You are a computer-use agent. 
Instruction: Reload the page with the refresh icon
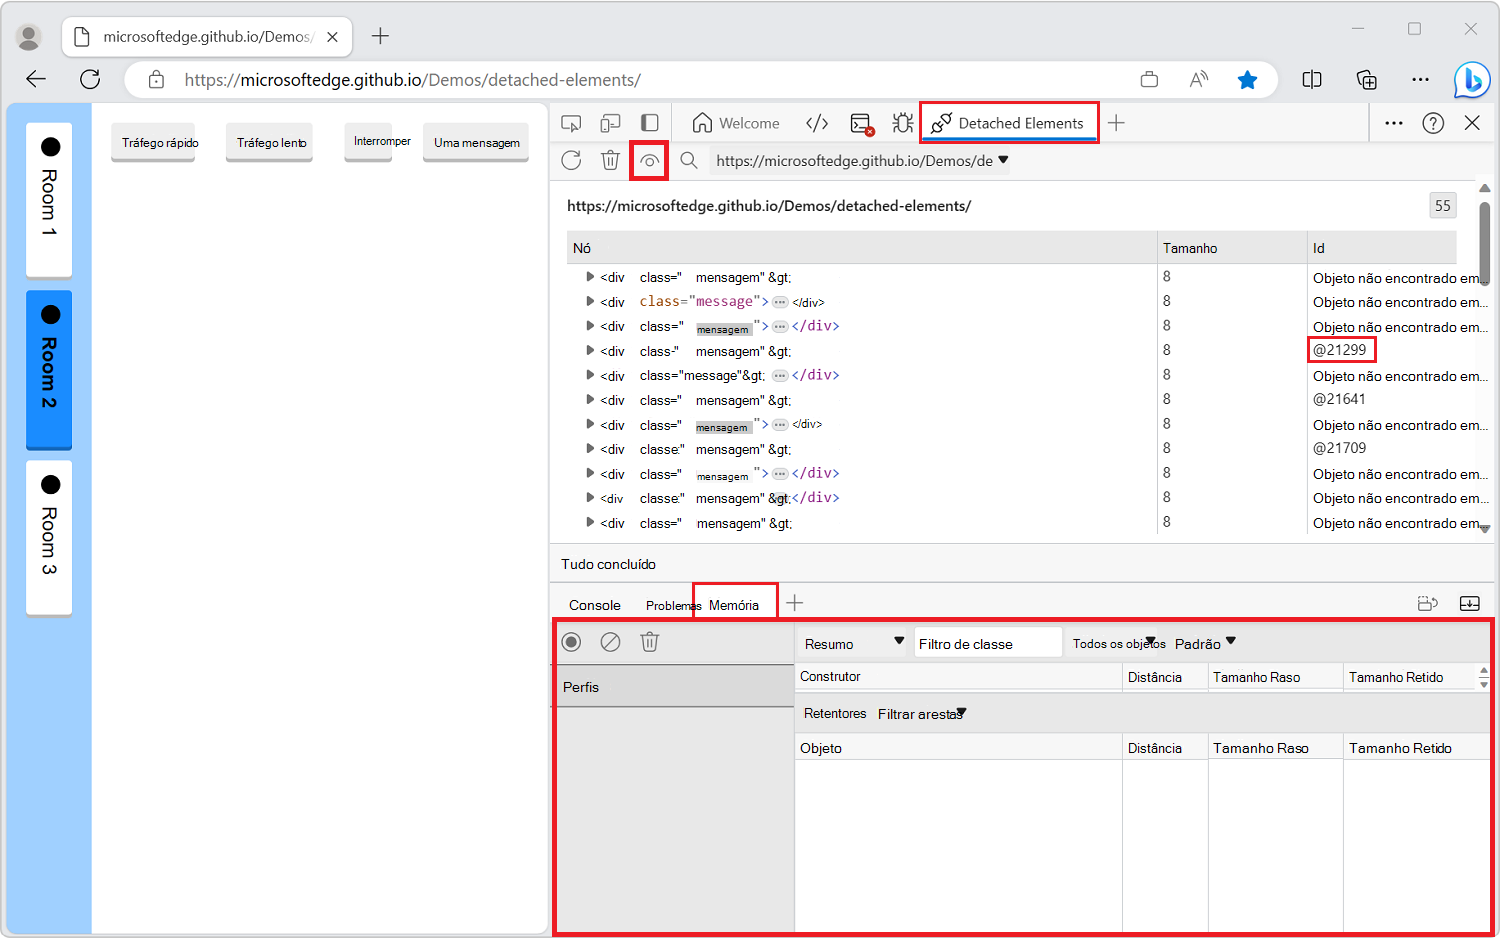pos(90,79)
